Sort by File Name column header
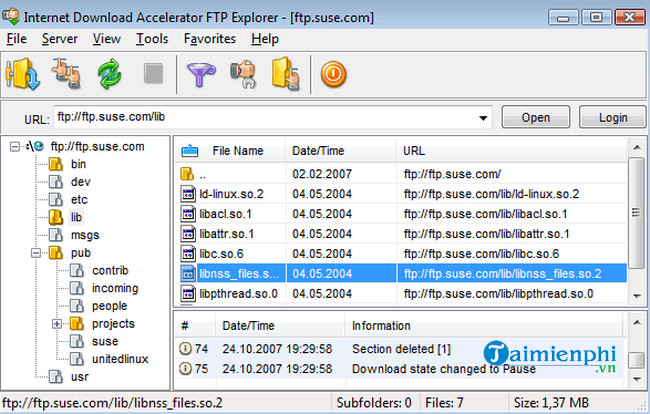Viewport: 650px width, 414px height. click(238, 151)
